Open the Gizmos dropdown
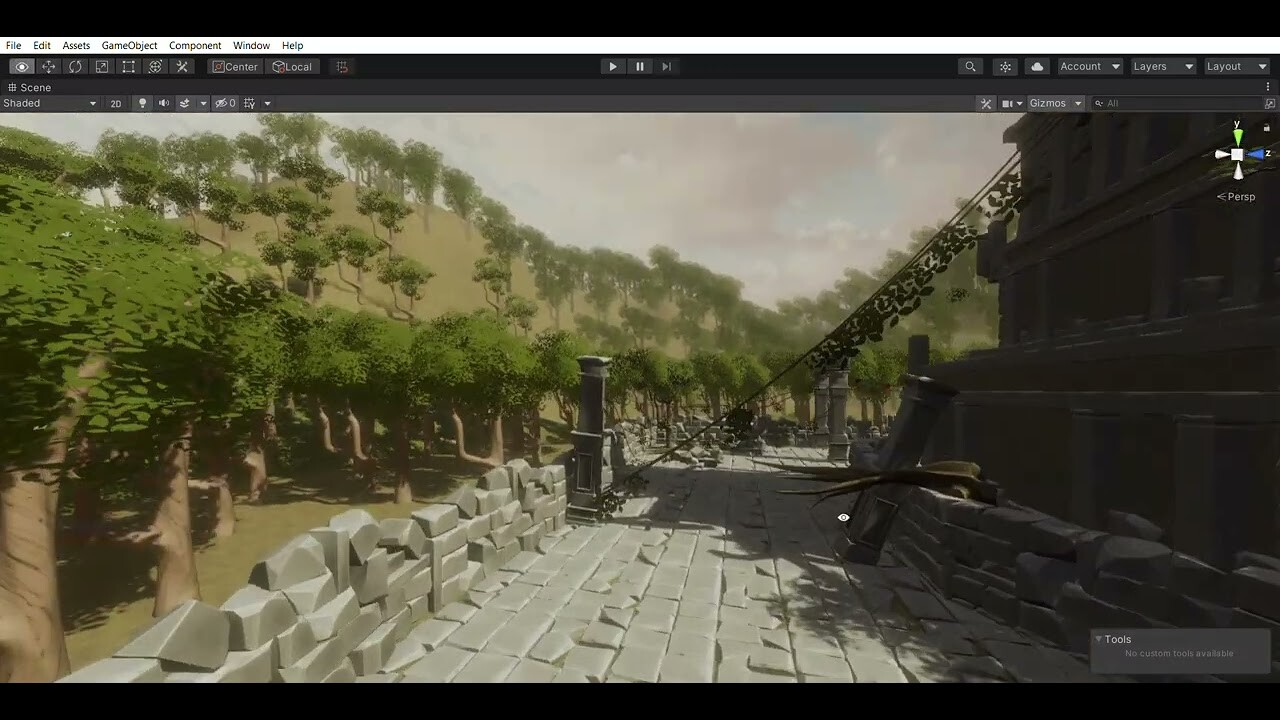Image resolution: width=1280 pixels, height=720 pixels. click(x=1055, y=103)
